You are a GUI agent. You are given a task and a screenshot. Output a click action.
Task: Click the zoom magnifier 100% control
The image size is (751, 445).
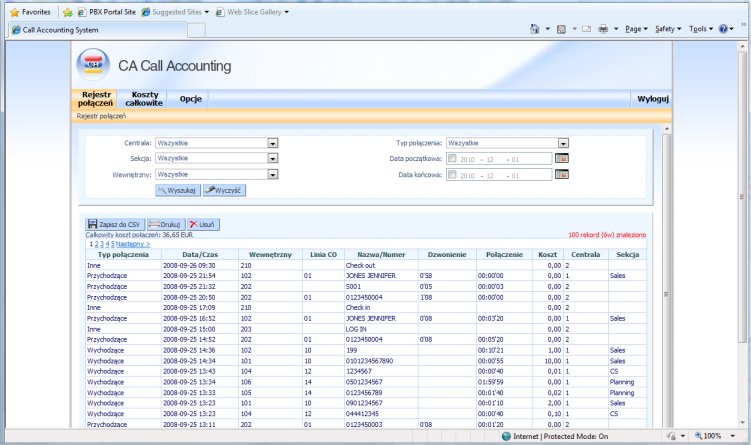tap(708, 436)
